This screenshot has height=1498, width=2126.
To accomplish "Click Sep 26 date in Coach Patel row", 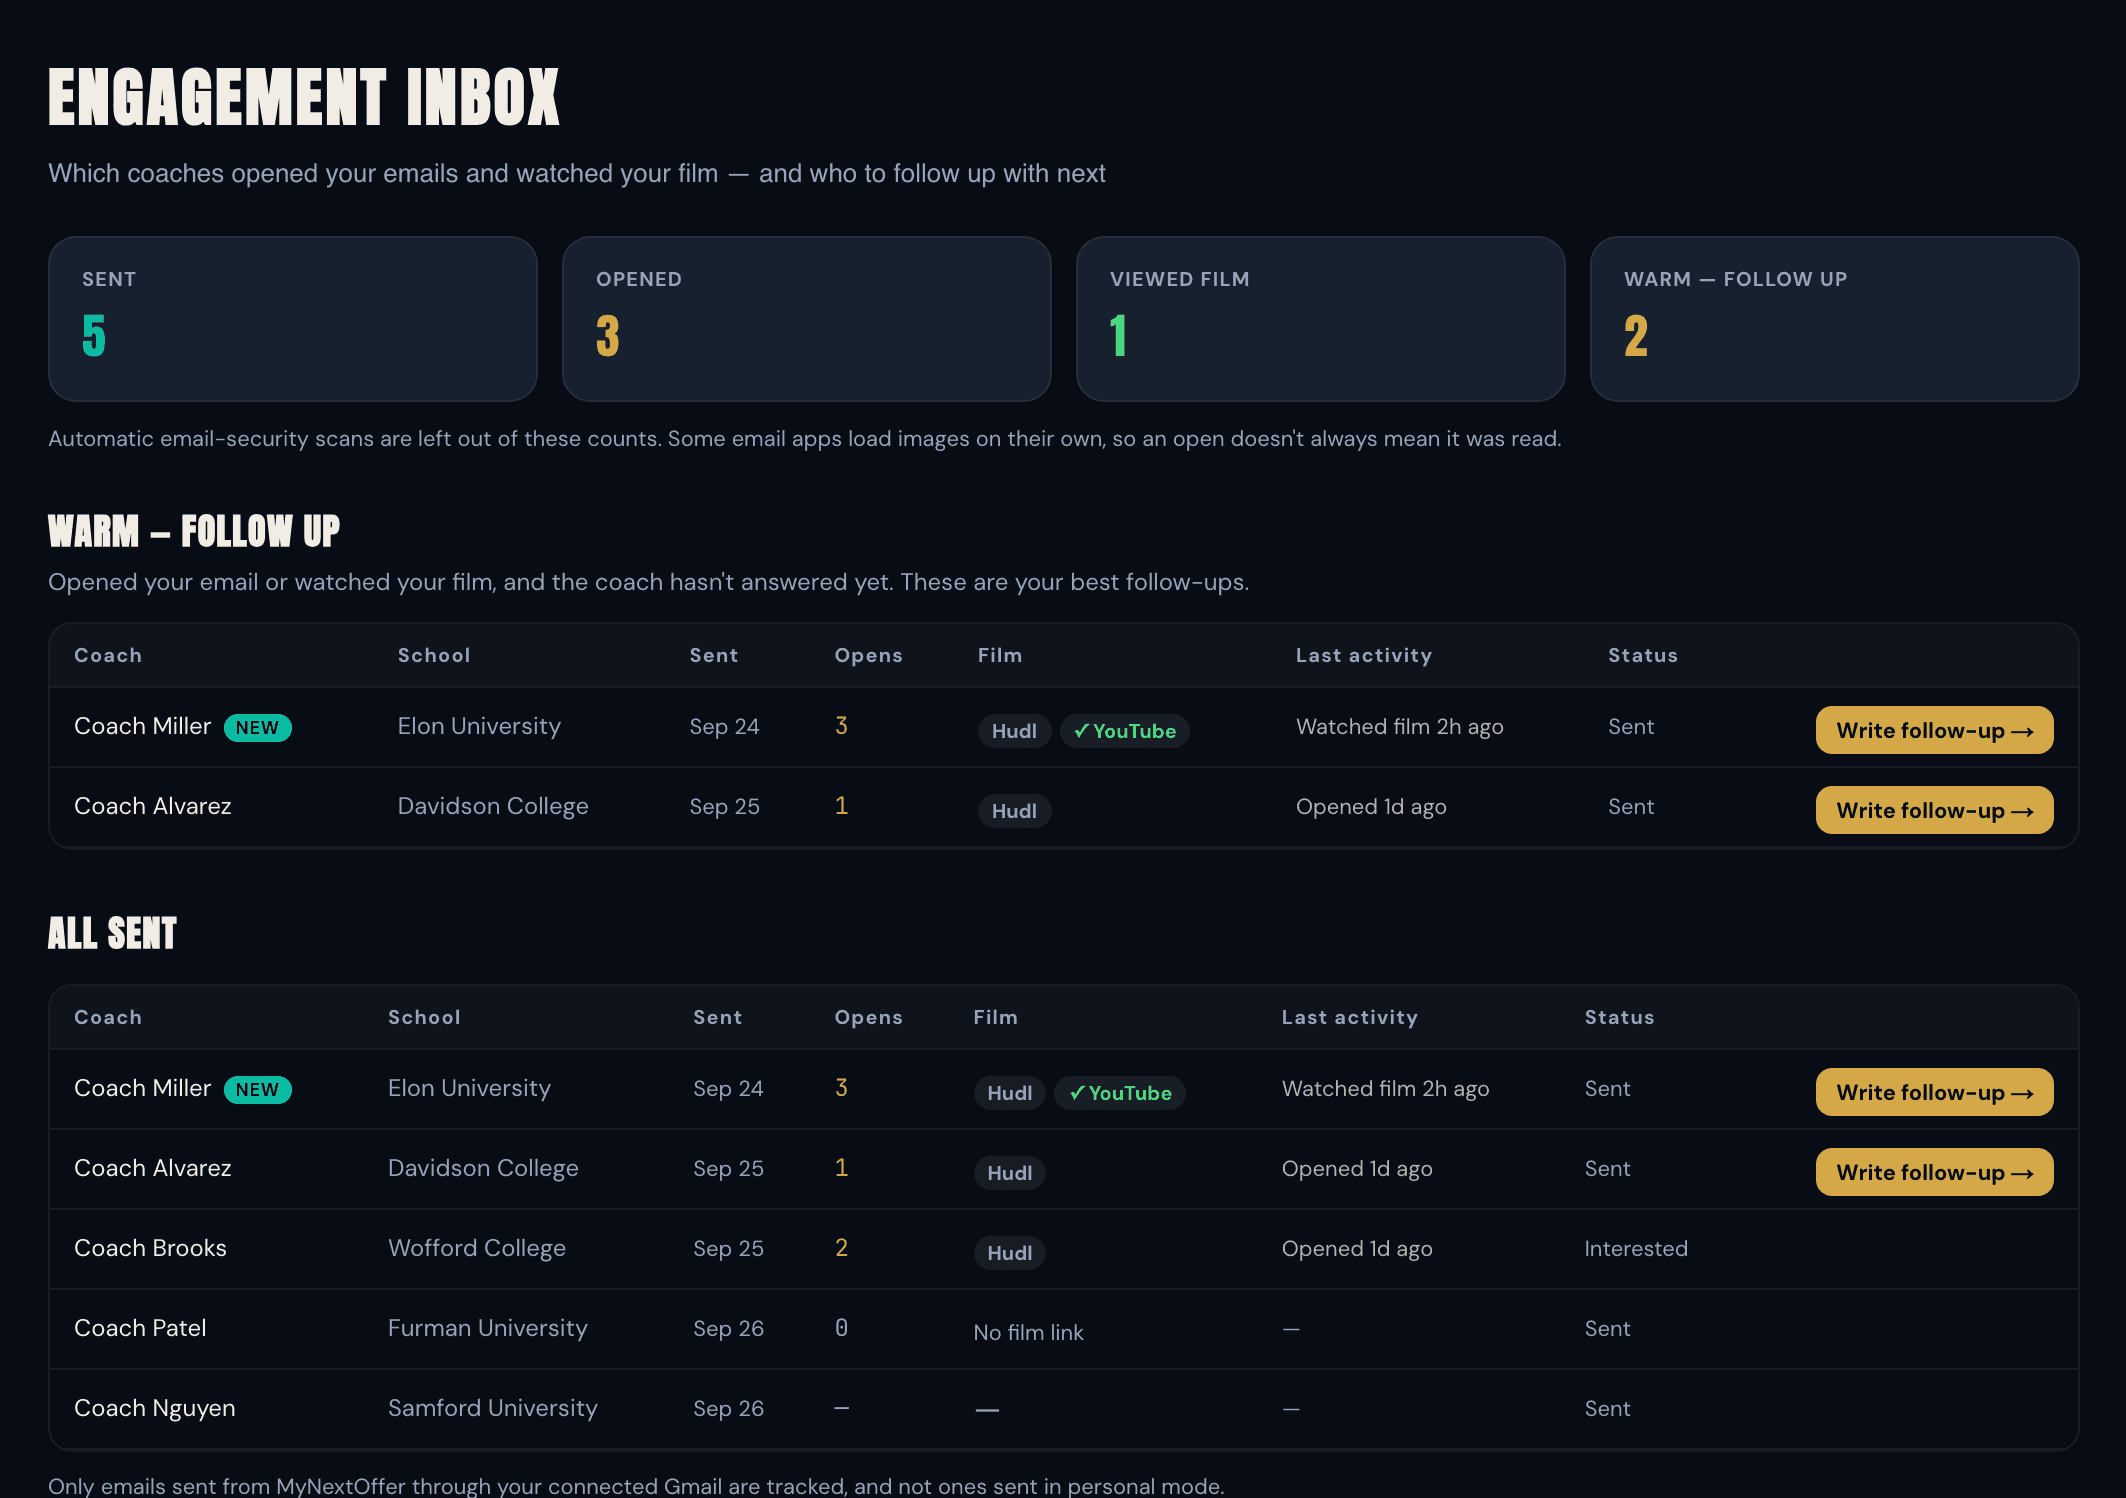I will tap(728, 1329).
